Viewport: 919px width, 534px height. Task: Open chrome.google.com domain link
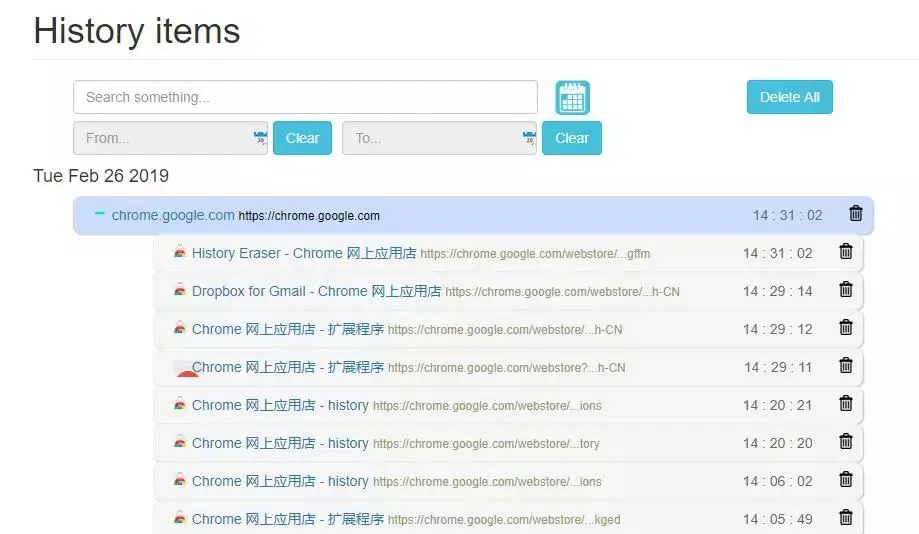tap(173, 215)
